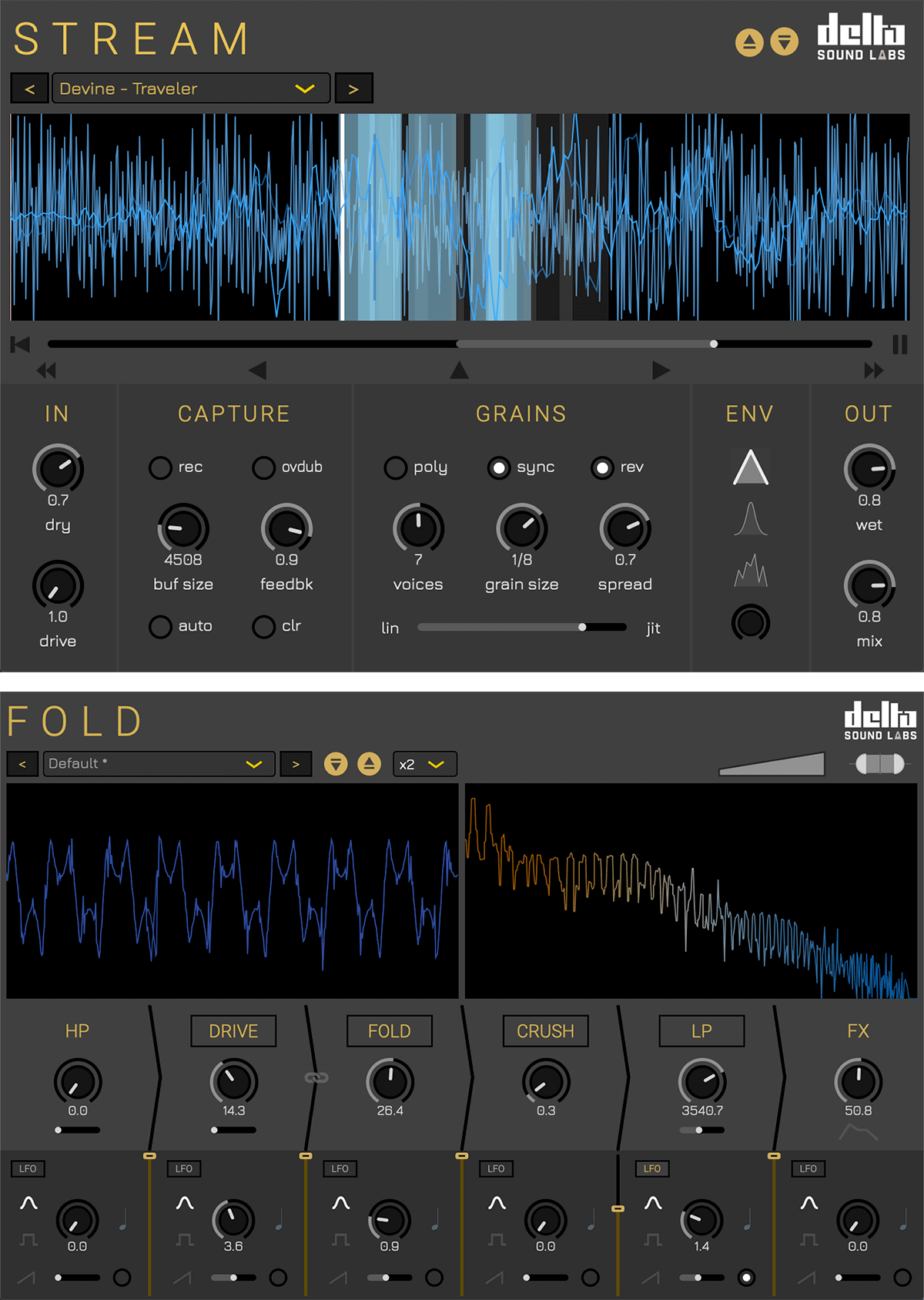
Task: Jump to buffer start with skip-back icon
Action: click(x=20, y=344)
